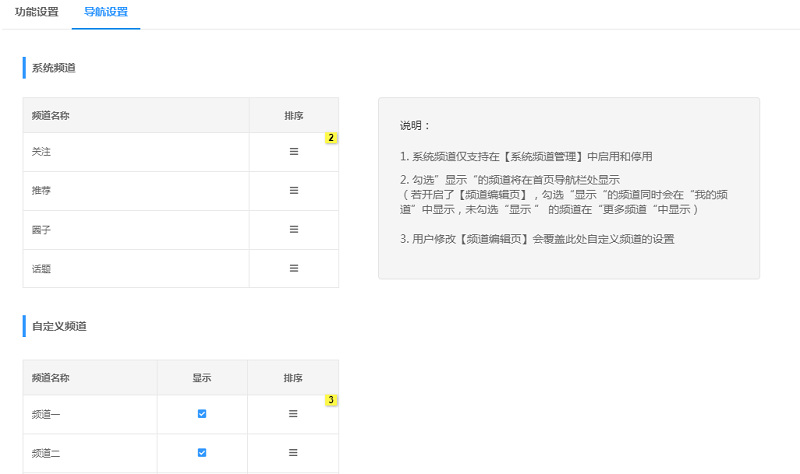The image size is (800, 474).
Task: Select the 推荐 channel name
Action: (42, 190)
